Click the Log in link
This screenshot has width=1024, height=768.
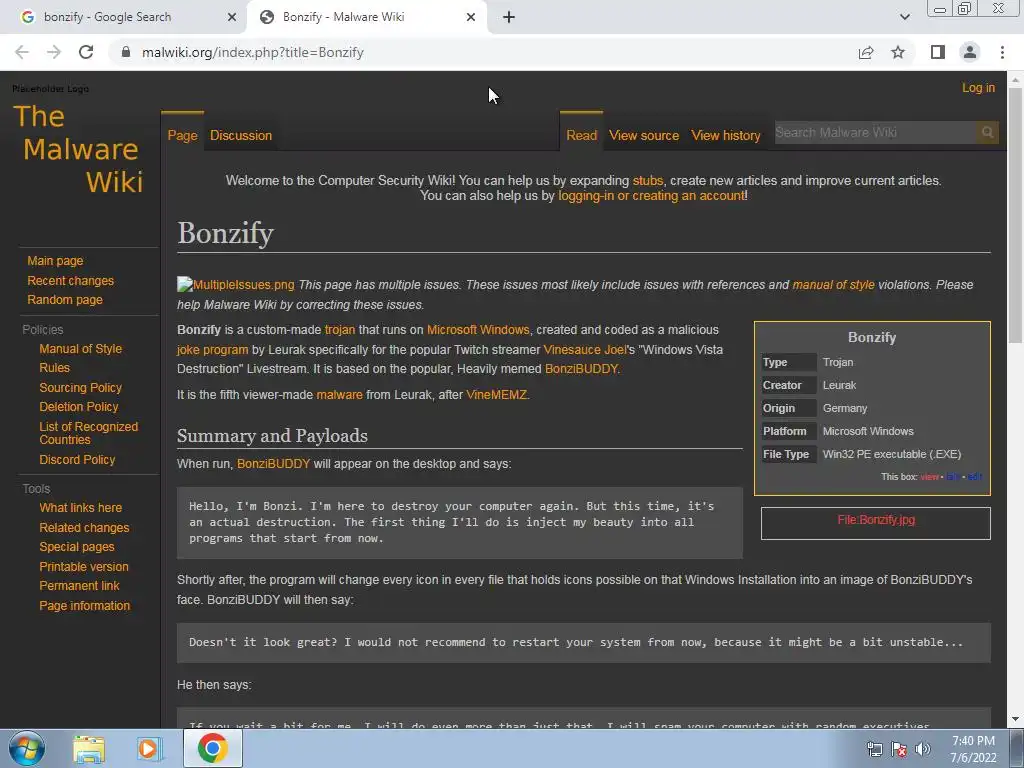pos(978,88)
